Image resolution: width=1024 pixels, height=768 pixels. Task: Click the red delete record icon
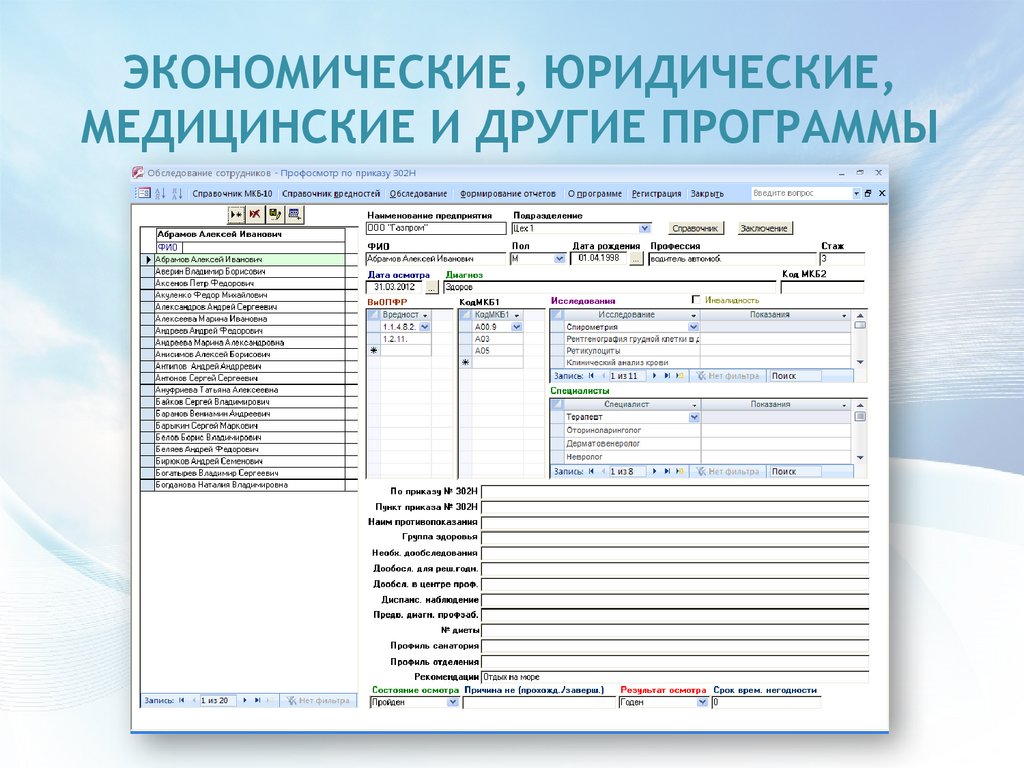tap(255, 214)
